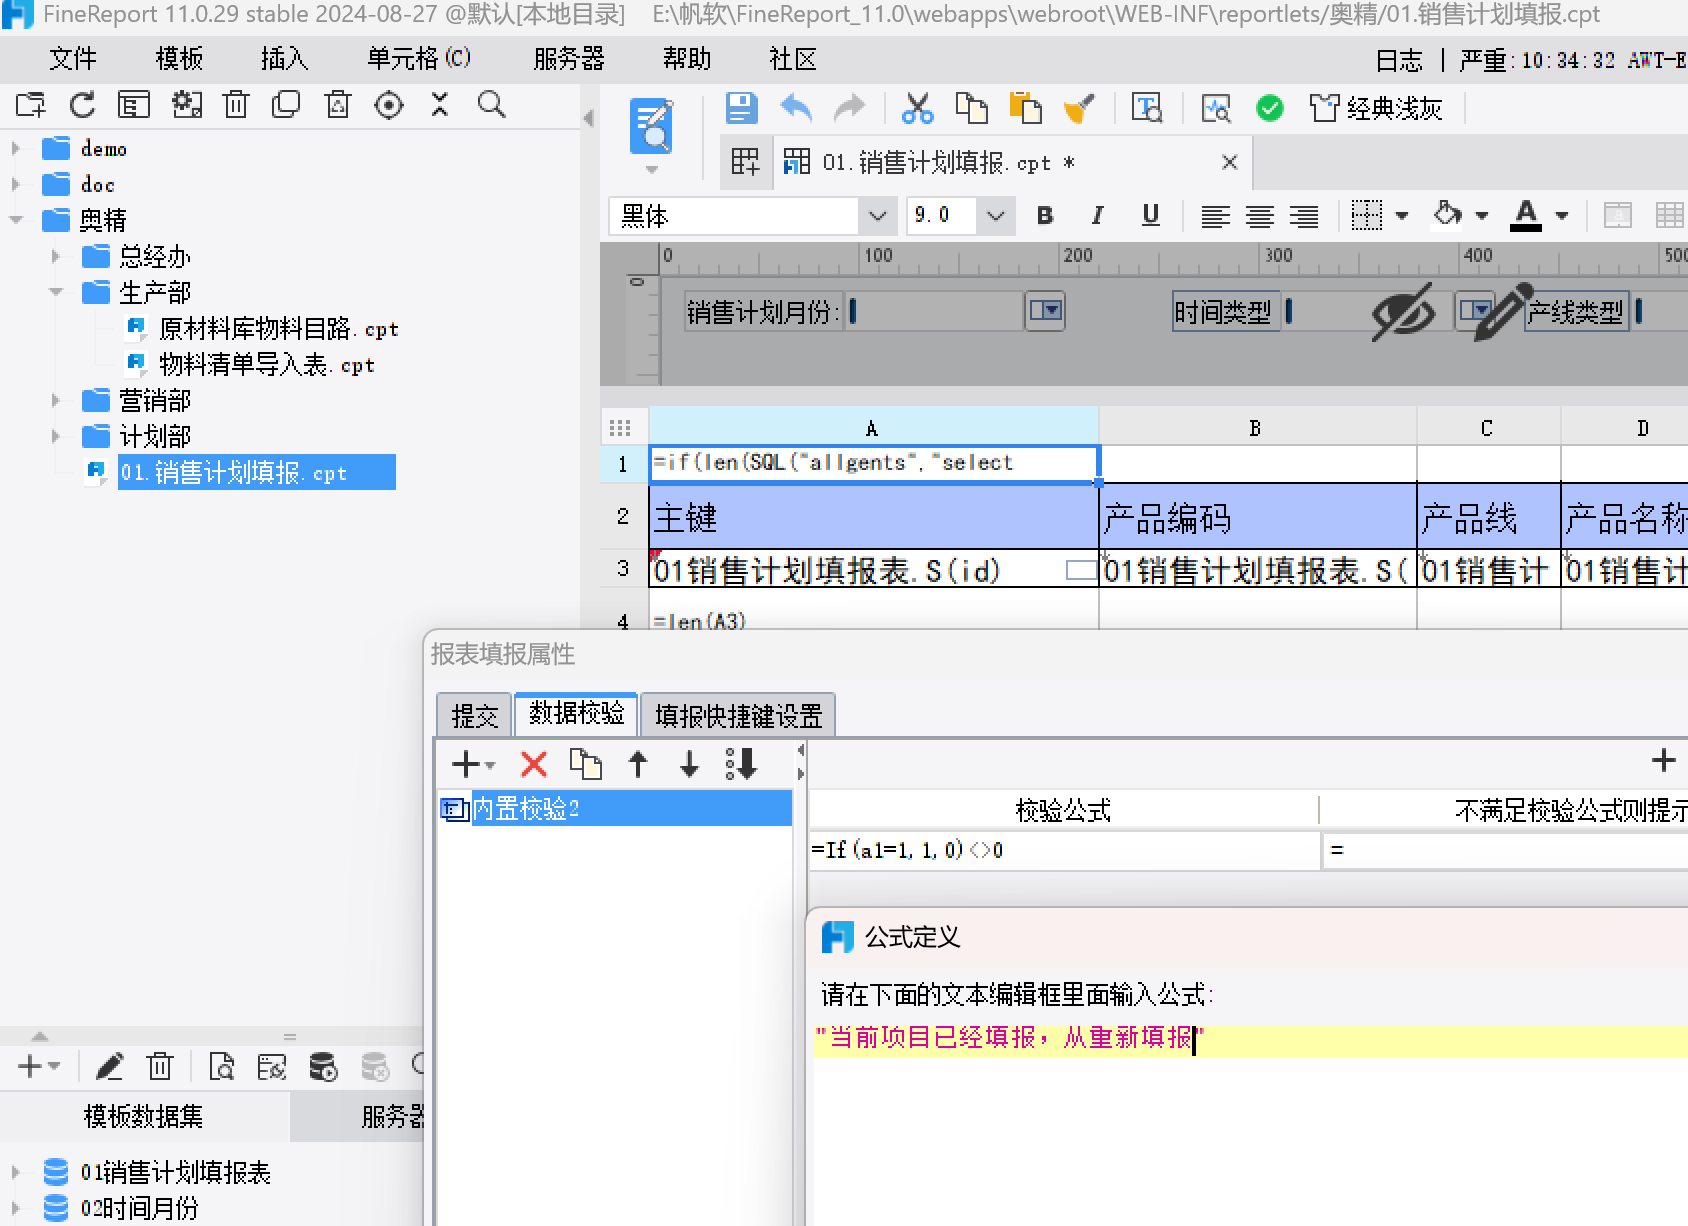Screen dimensions: 1688x1226
Task: Open the font size 9.0 dropdown
Action: [995, 216]
